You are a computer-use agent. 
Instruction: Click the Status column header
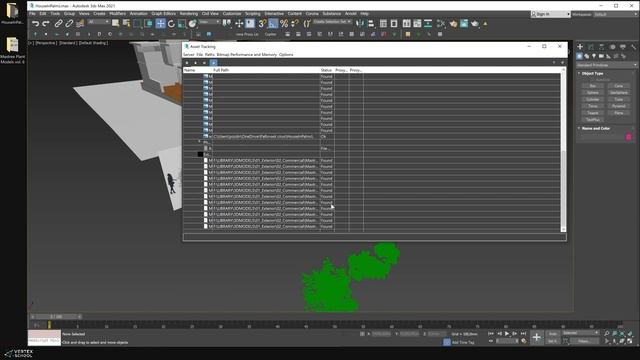(327, 70)
